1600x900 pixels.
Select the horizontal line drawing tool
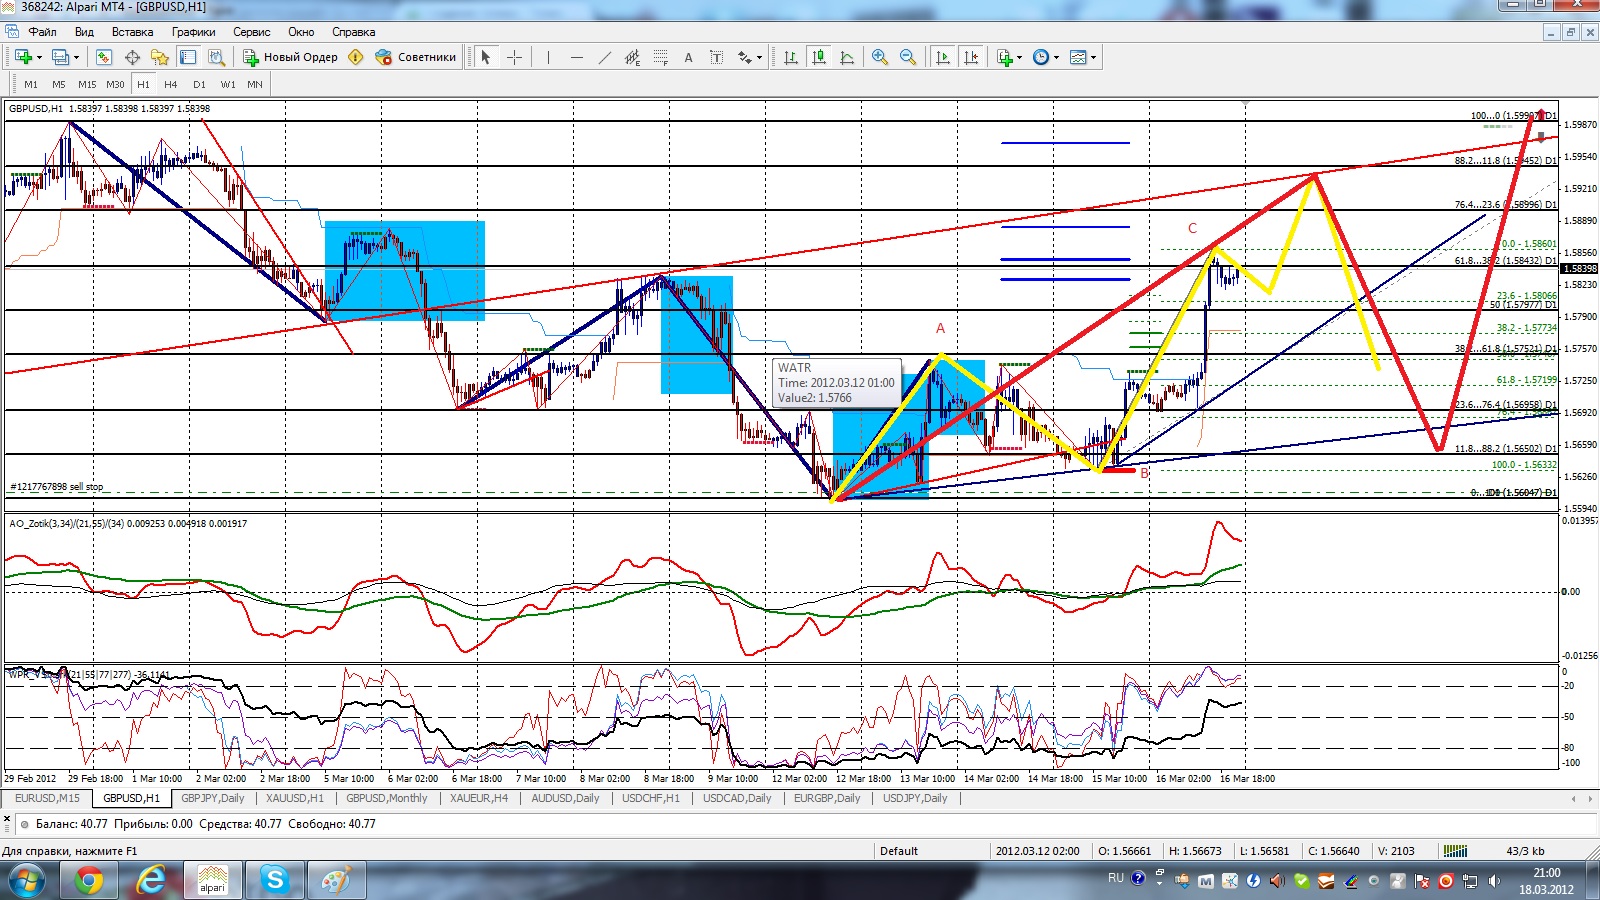[576, 57]
